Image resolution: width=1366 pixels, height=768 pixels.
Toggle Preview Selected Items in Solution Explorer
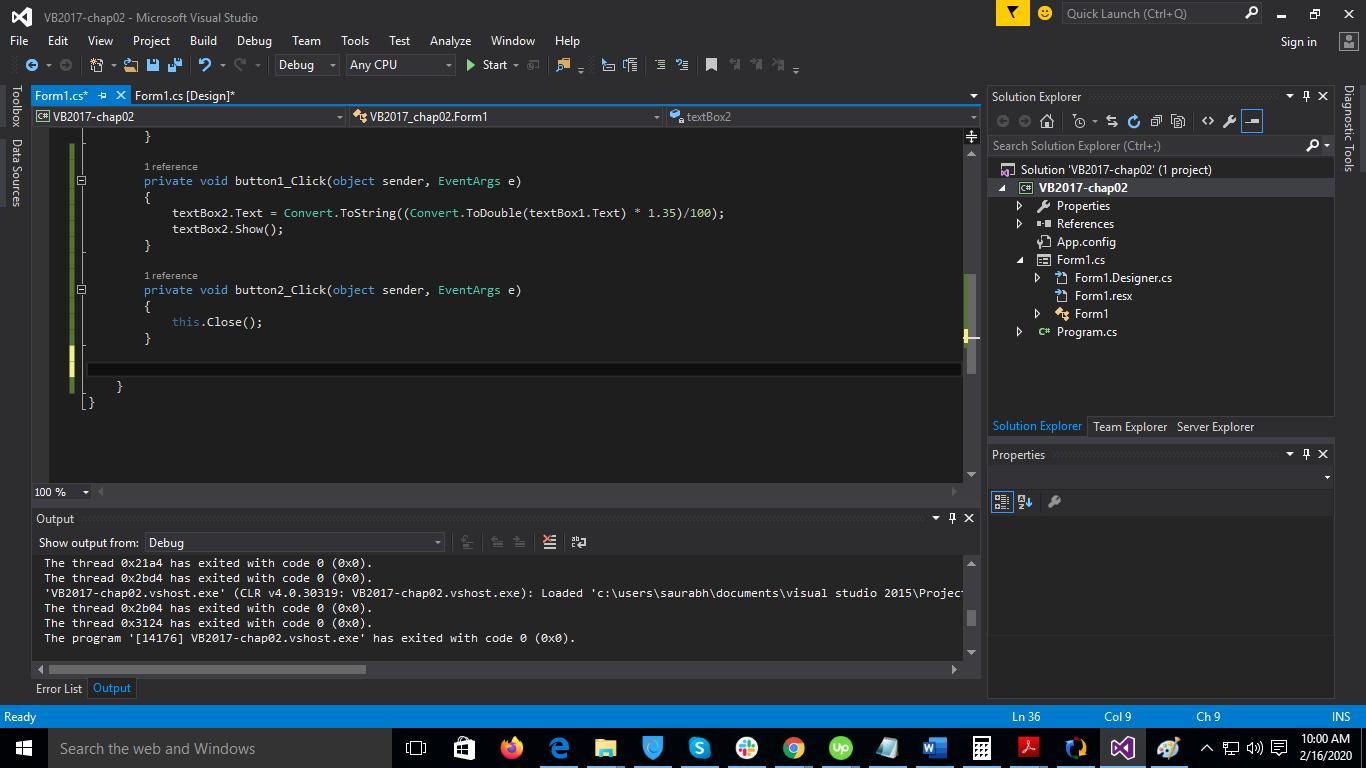tap(1252, 121)
